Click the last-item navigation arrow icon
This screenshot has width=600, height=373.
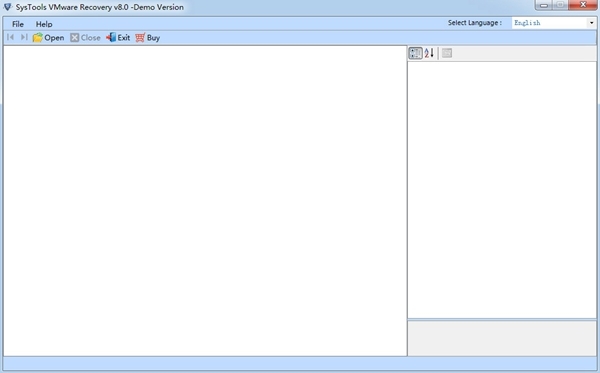tap(24, 37)
